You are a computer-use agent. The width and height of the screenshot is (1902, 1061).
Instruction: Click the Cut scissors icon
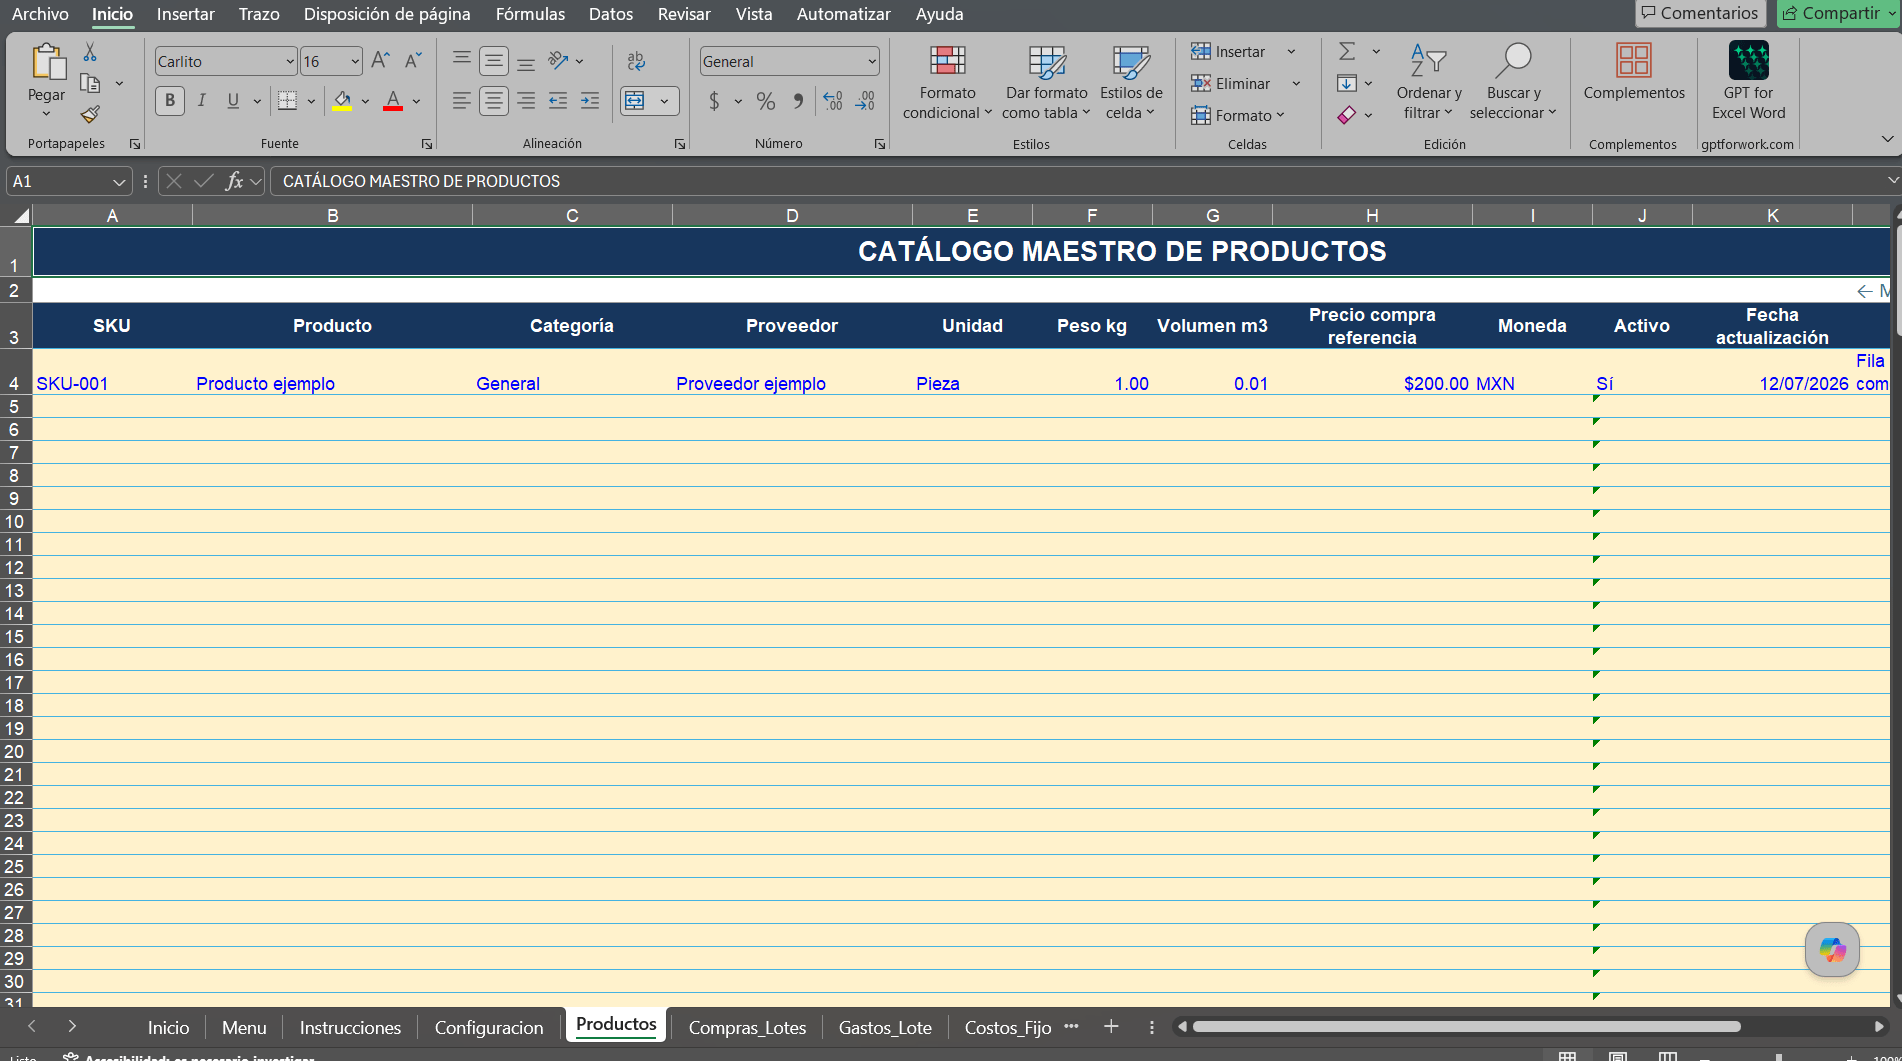[x=90, y=52]
